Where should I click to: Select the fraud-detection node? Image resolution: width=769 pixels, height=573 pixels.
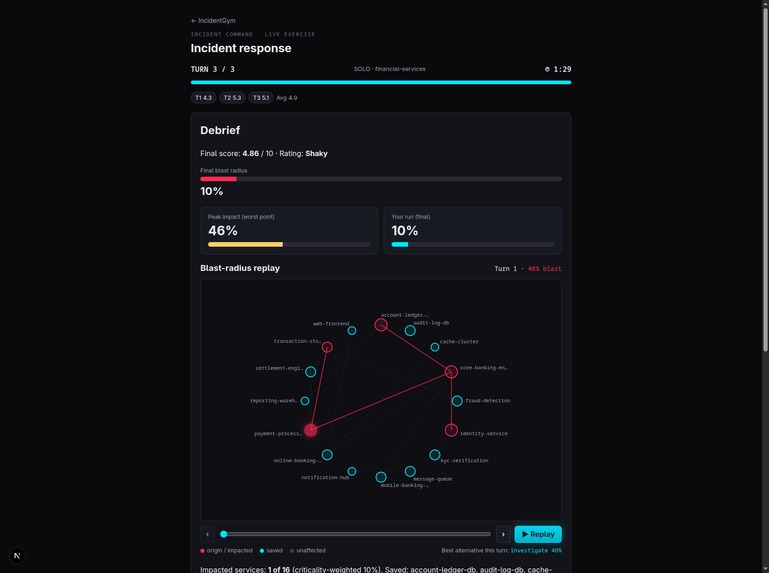pyautogui.click(x=457, y=401)
